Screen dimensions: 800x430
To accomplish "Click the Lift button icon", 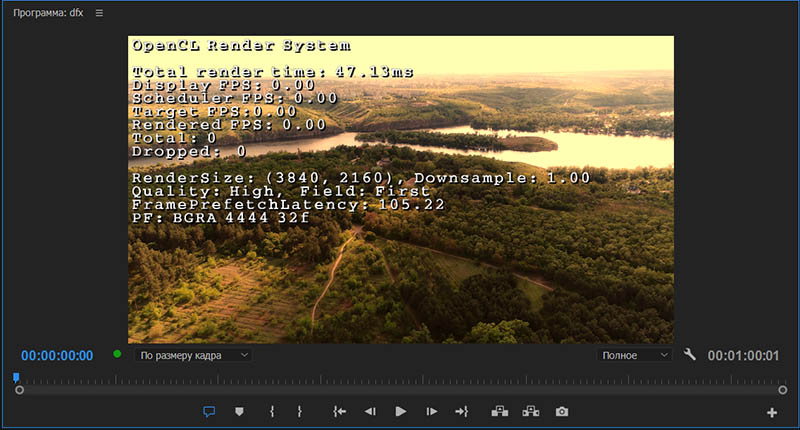I will tap(500, 411).
